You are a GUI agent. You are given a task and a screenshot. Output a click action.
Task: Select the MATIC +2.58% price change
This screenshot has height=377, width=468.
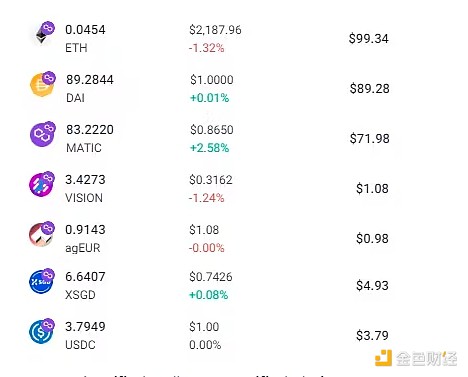(209, 148)
